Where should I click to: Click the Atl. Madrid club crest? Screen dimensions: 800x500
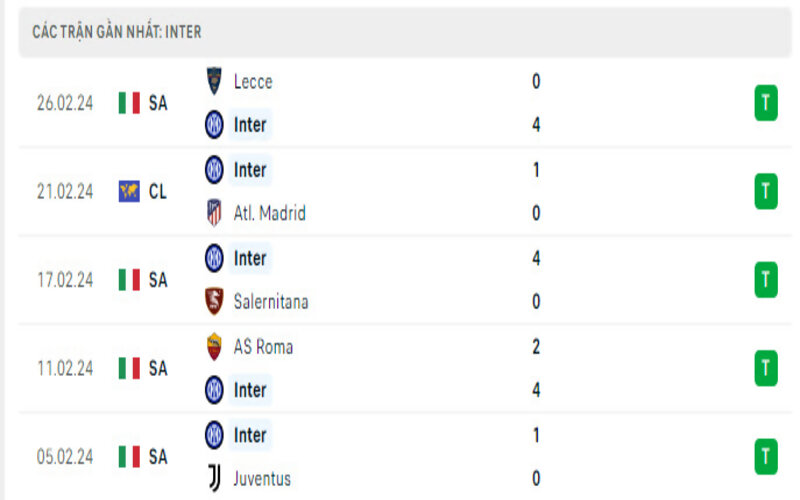[214, 213]
